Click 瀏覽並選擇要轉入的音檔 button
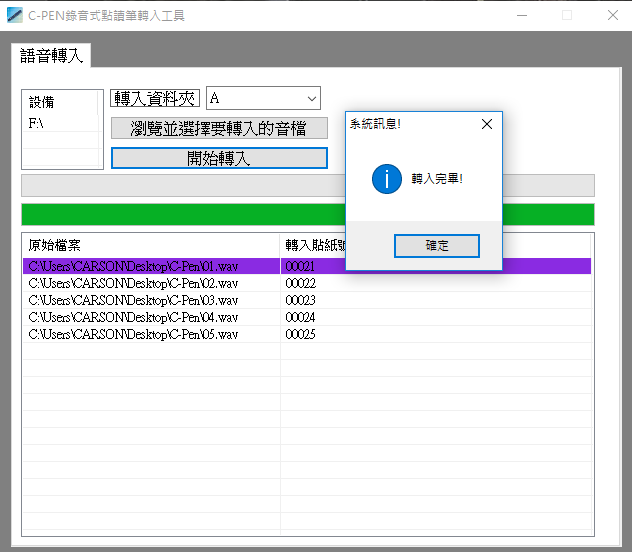 pos(219,128)
